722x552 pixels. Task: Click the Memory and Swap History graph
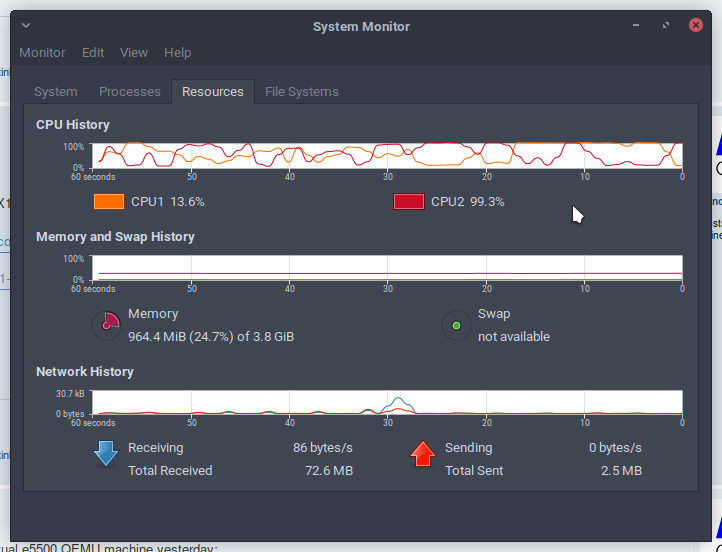[387, 267]
